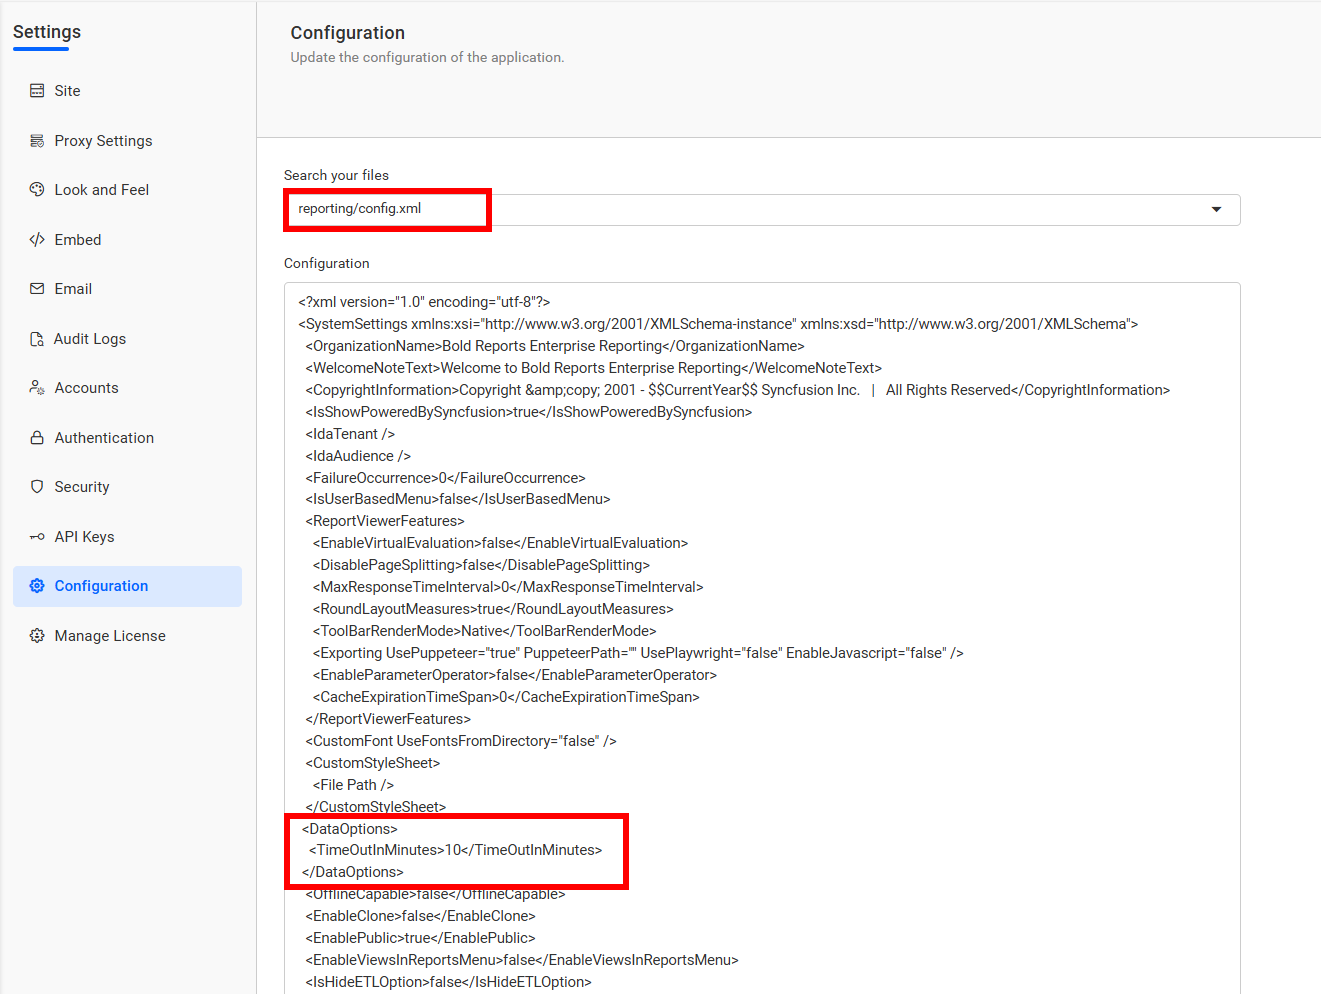Switch to Proxy Settings page
This screenshot has width=1321, height=994.
[x=103, y=141]
